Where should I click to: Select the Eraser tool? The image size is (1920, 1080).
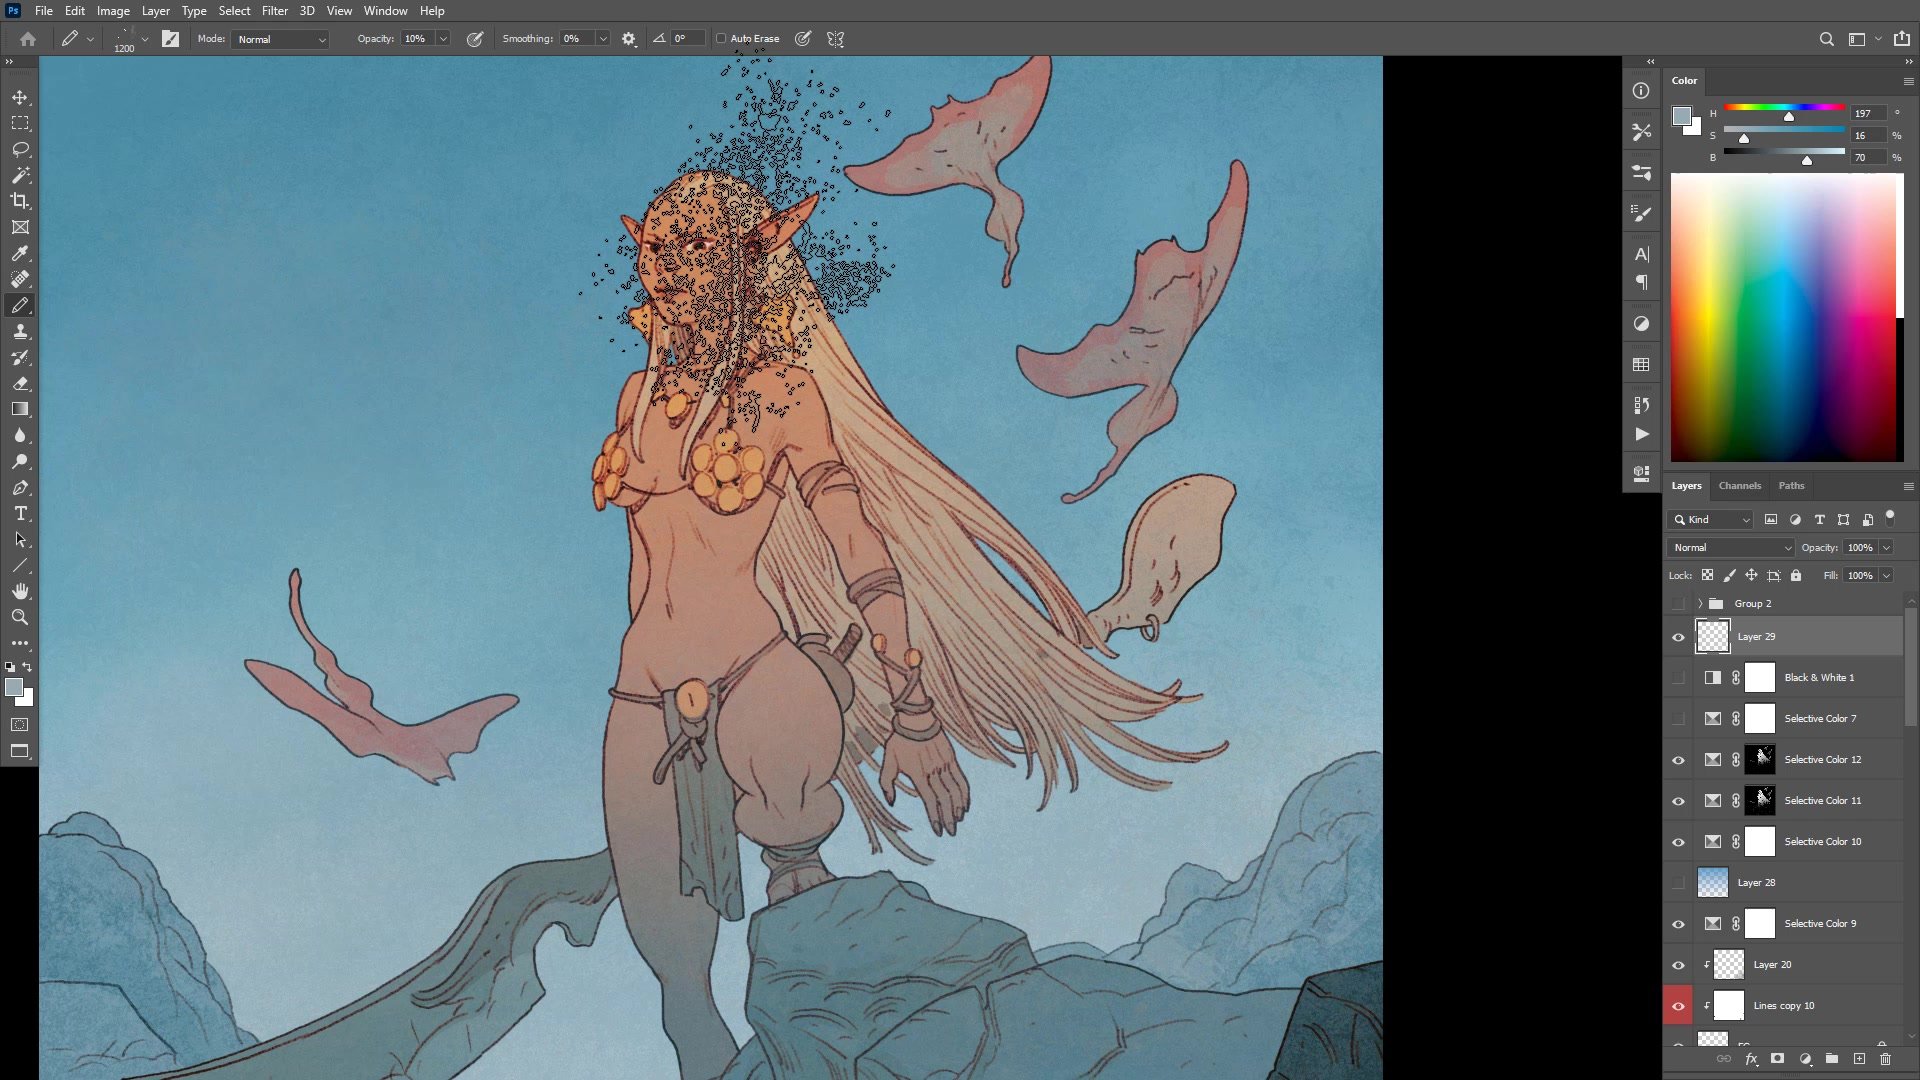[20, 383]
